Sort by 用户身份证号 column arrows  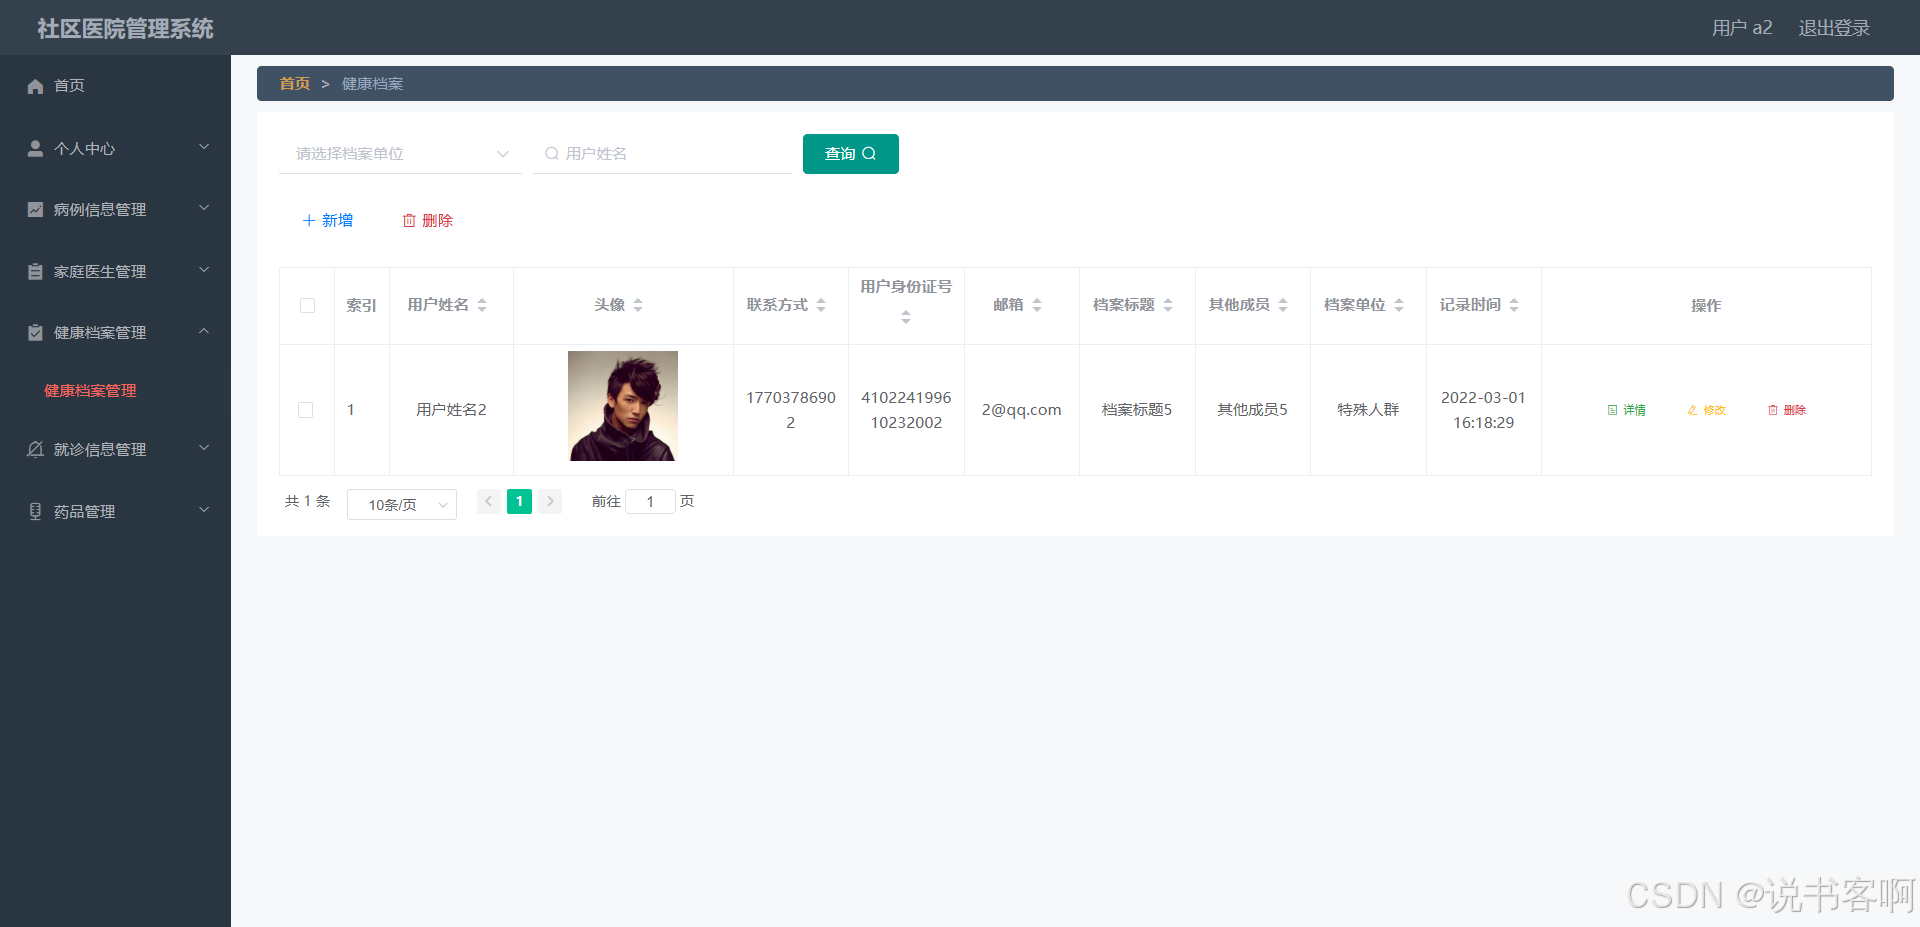(906, 317)
